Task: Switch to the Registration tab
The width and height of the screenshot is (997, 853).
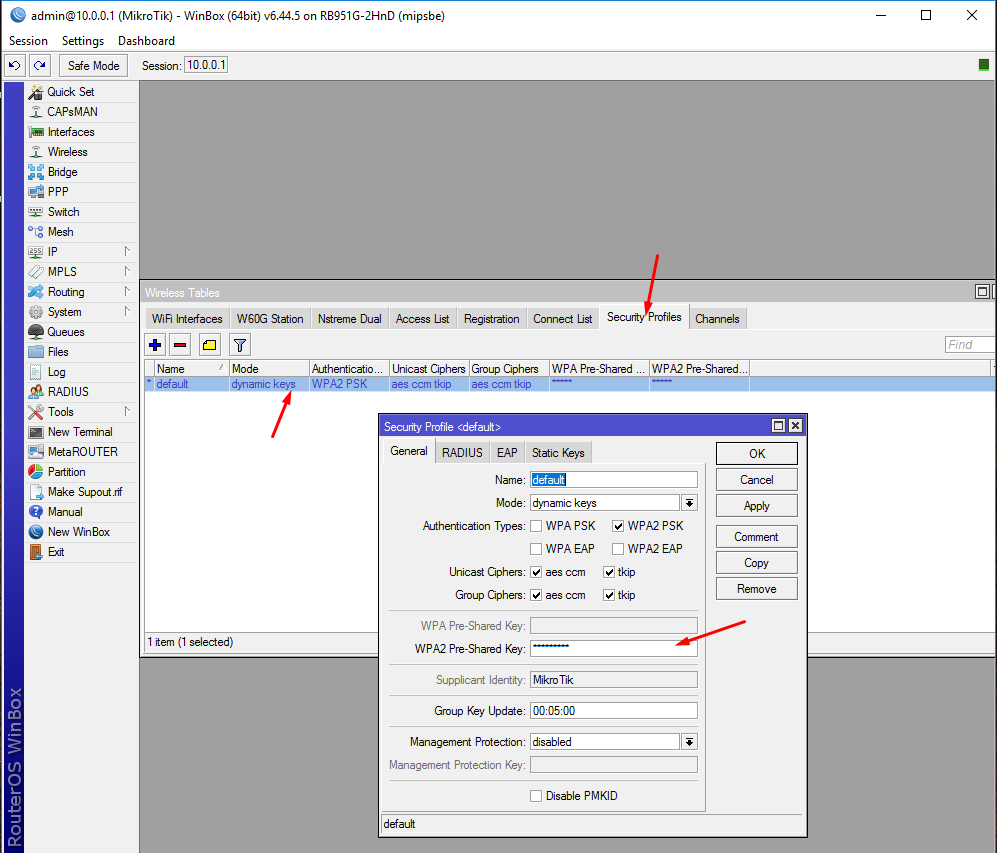Action: pyautogui.click(x=492, y=319)
